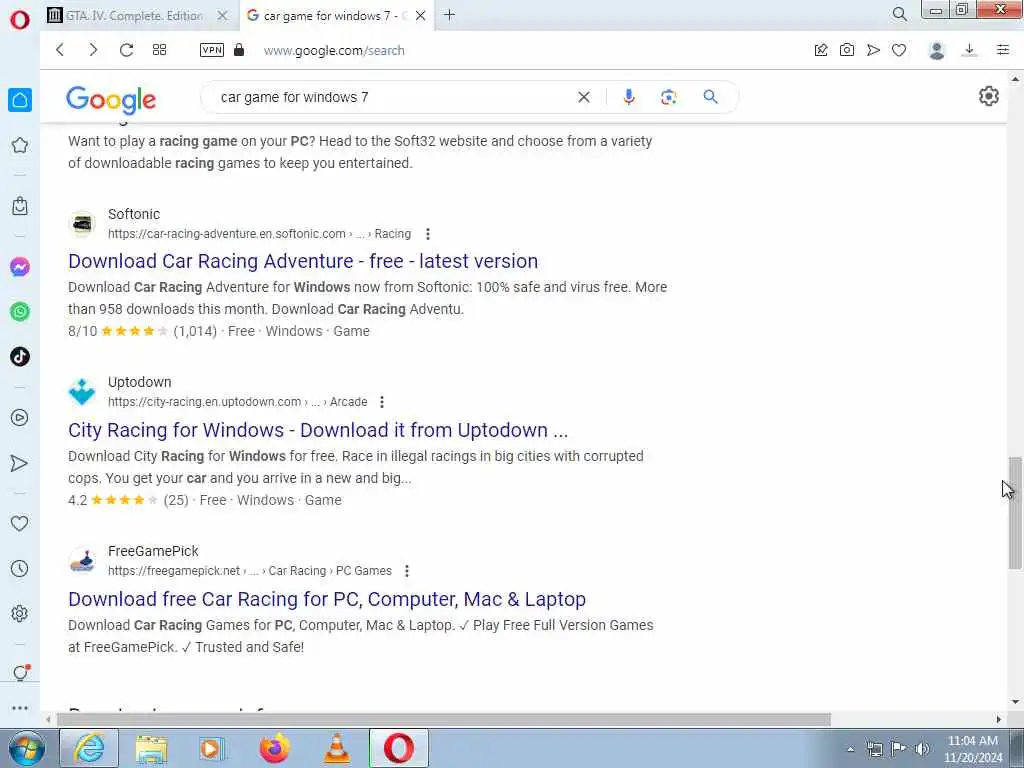Open the downloads icon
Screen dimensions: 1024x768
coord(970,50)
